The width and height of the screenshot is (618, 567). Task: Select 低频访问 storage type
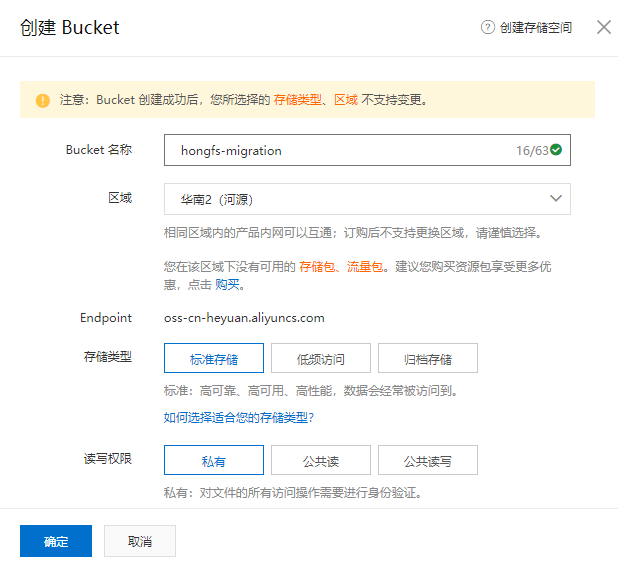(x=320, y=358)
